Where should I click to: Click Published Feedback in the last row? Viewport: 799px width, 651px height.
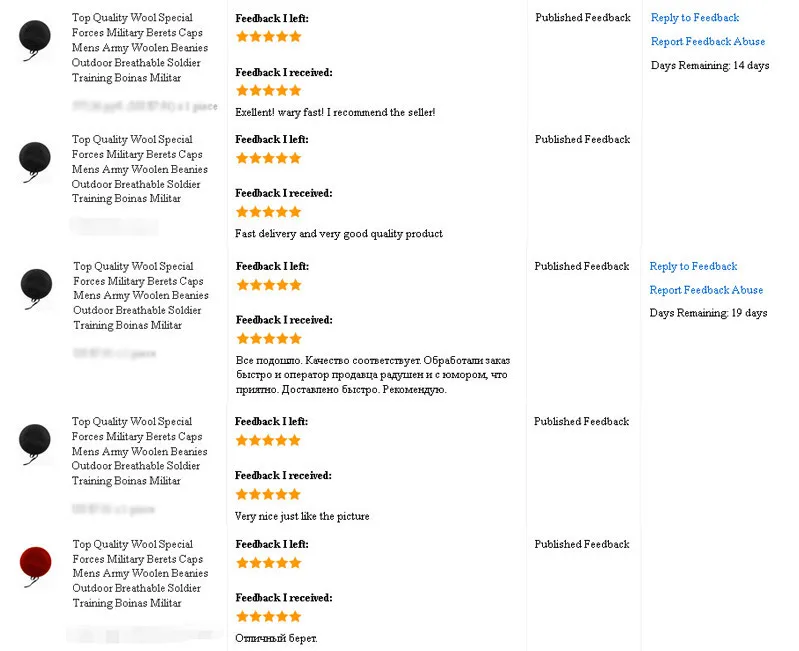(582, 545)
